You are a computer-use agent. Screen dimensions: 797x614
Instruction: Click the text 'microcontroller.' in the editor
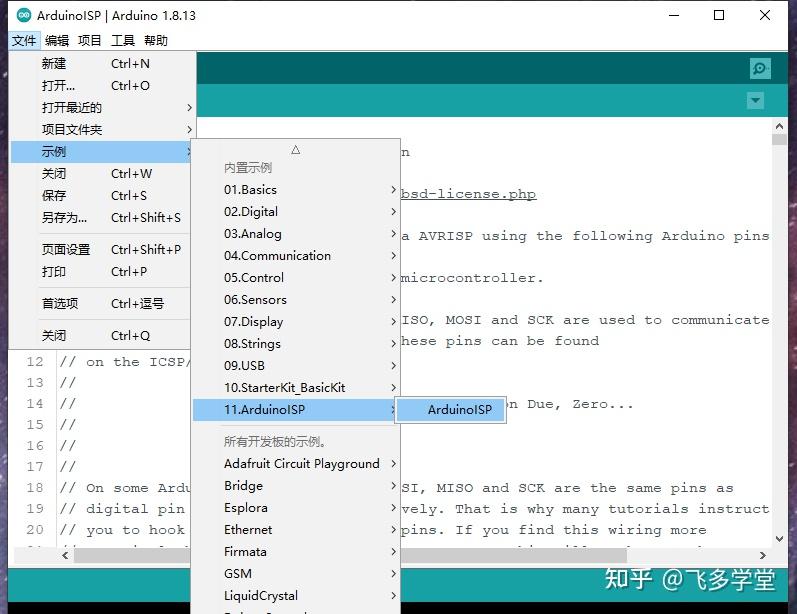[472, 278]
